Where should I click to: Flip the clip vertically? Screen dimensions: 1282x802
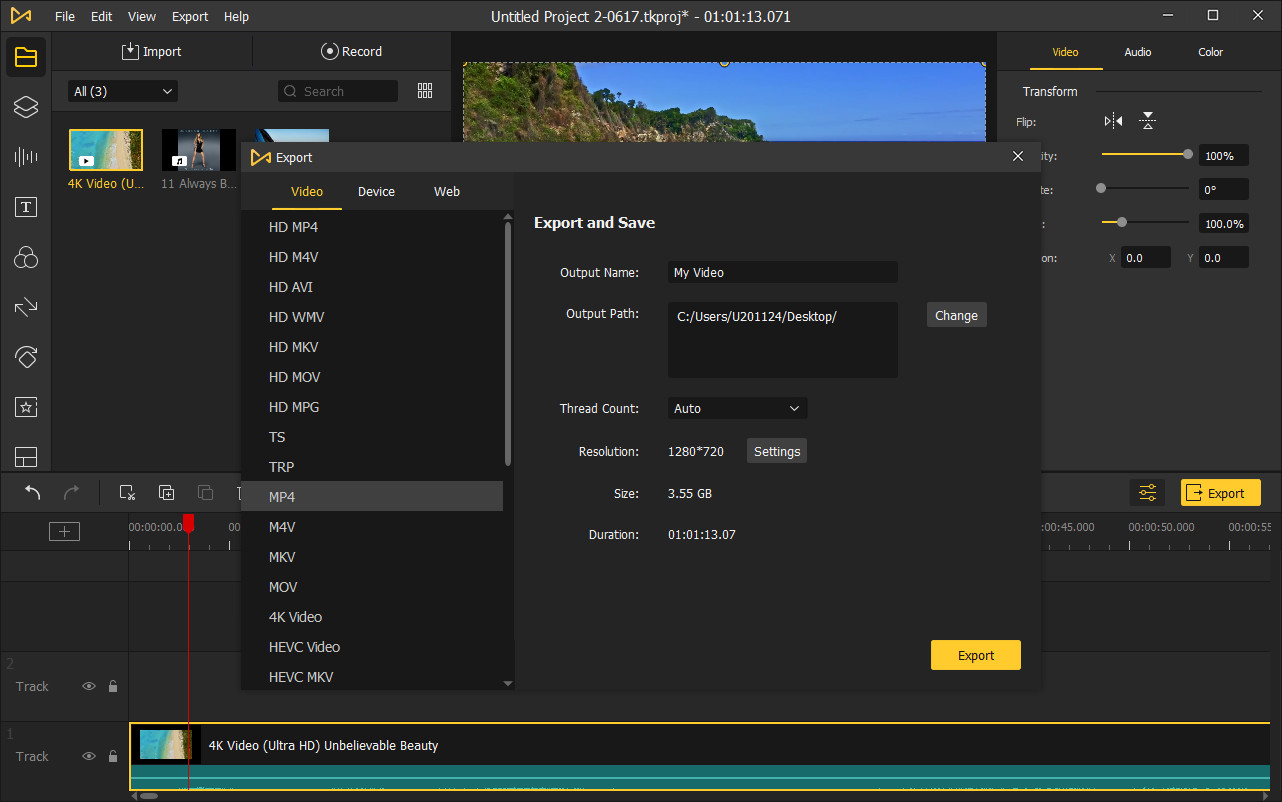[1147, 120]
